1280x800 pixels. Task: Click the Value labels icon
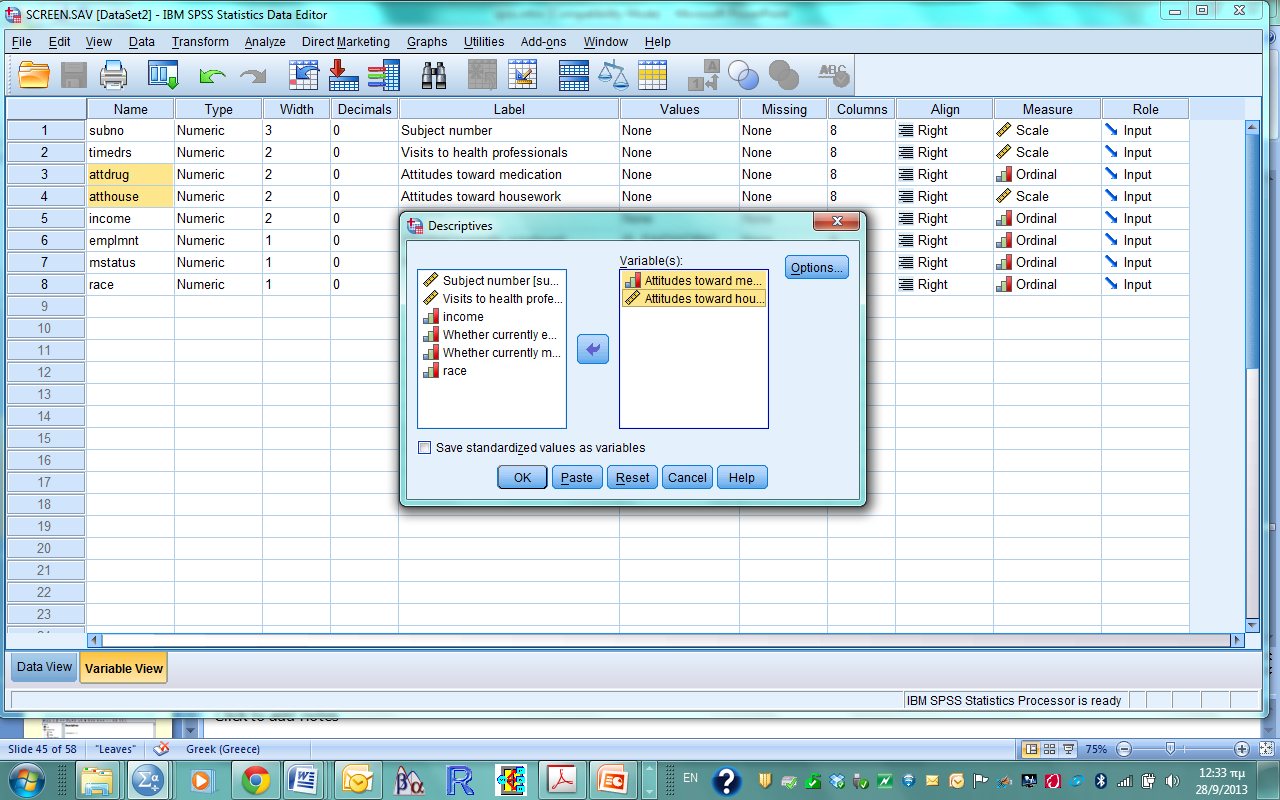tap(703, 74)
